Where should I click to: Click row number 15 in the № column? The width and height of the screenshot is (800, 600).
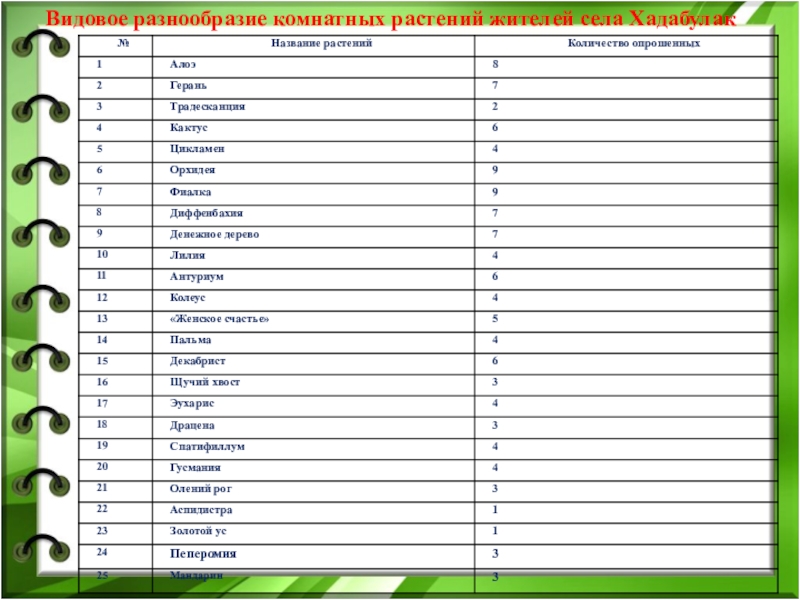tap(102, 361)
